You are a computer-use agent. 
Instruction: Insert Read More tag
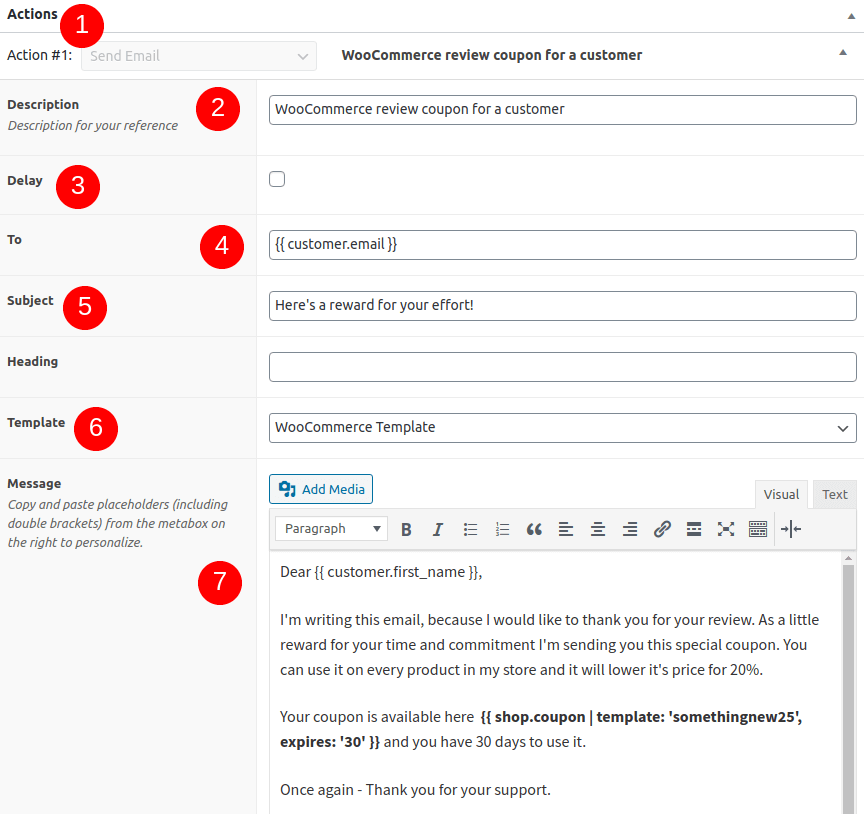click(x=694, y=530)
